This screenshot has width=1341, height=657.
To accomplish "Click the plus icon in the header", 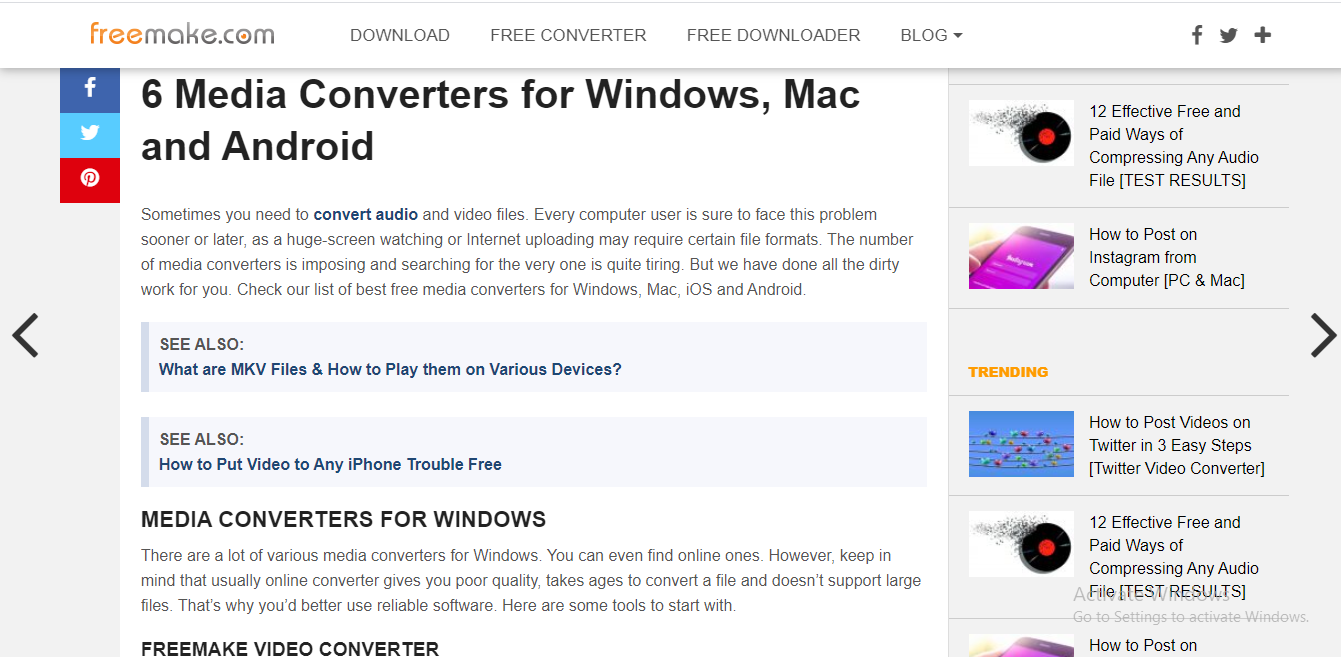I will click(1263, 35).
